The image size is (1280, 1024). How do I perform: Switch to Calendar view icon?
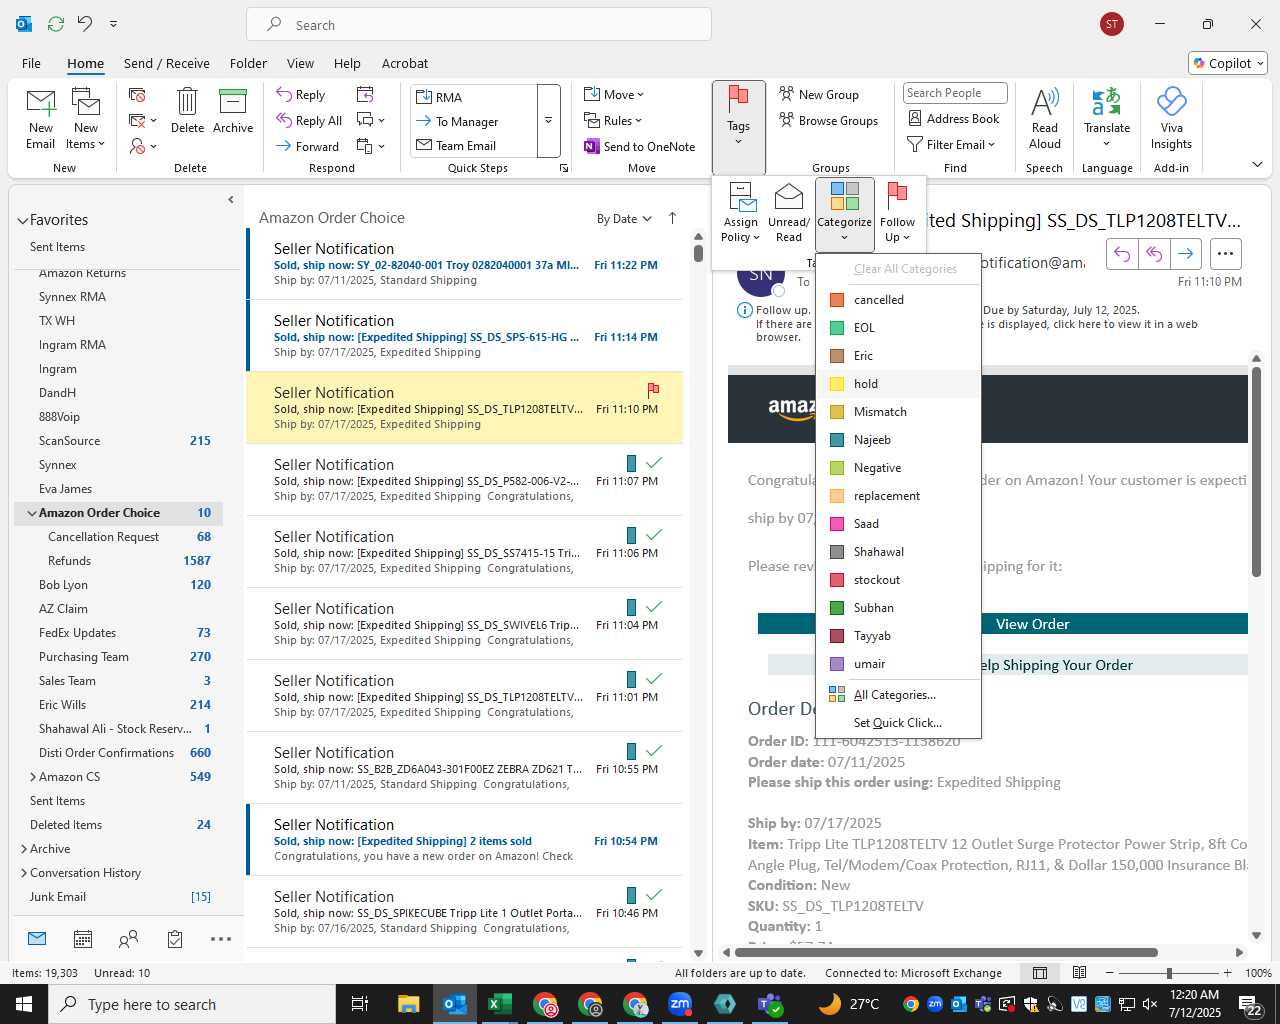(83, 939)
